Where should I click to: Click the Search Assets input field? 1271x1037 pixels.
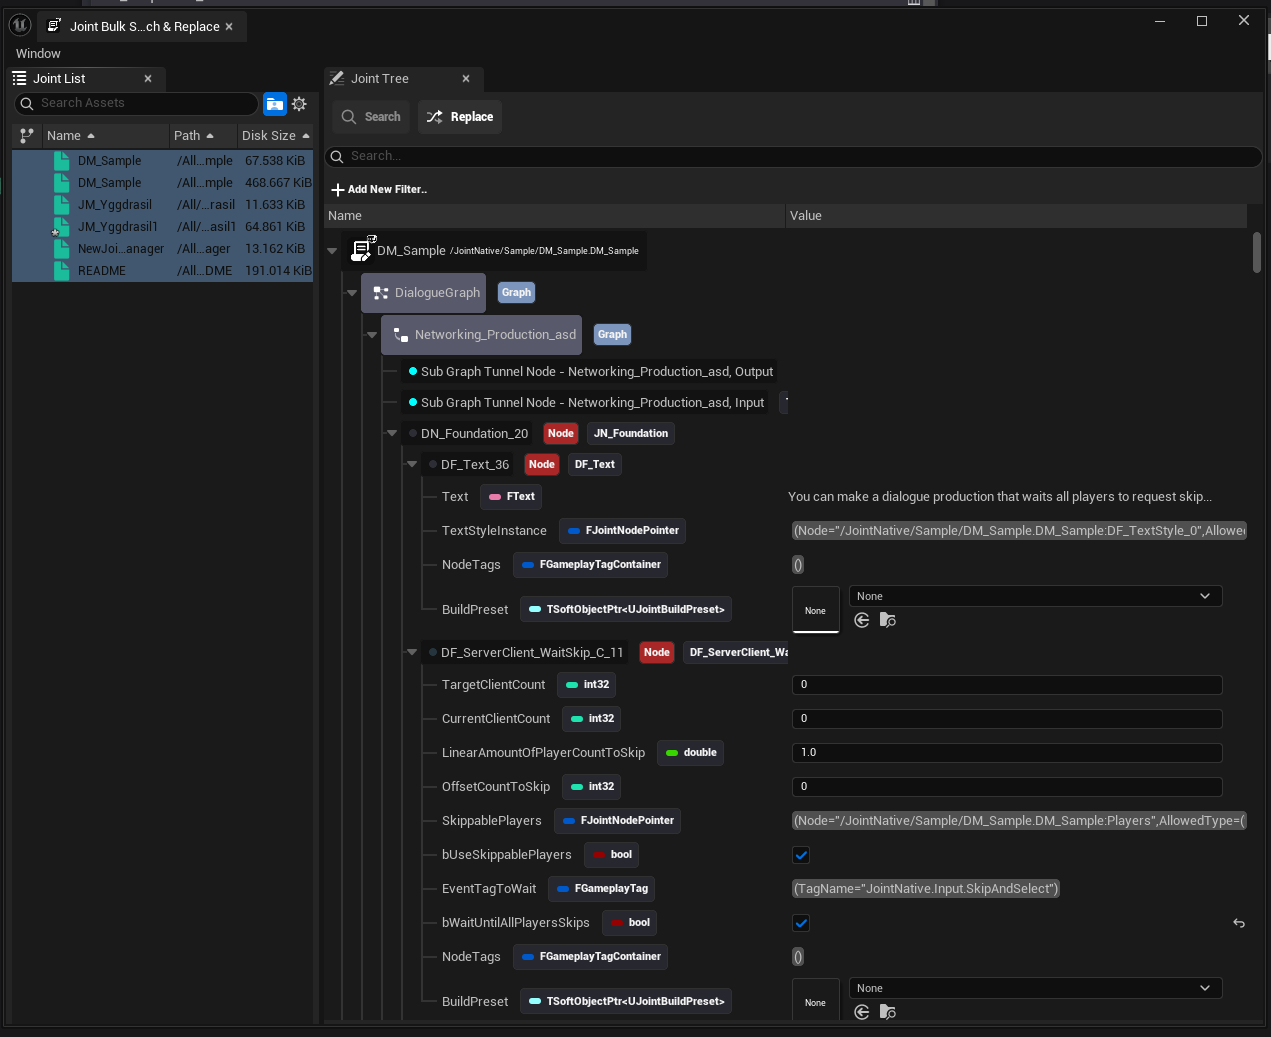point(140,103)
